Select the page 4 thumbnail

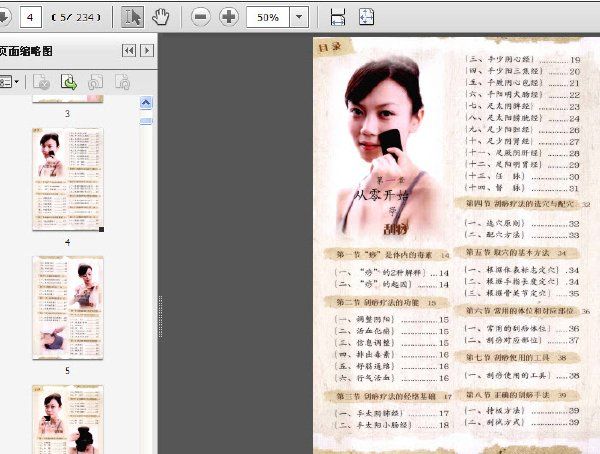pos(68,179)
